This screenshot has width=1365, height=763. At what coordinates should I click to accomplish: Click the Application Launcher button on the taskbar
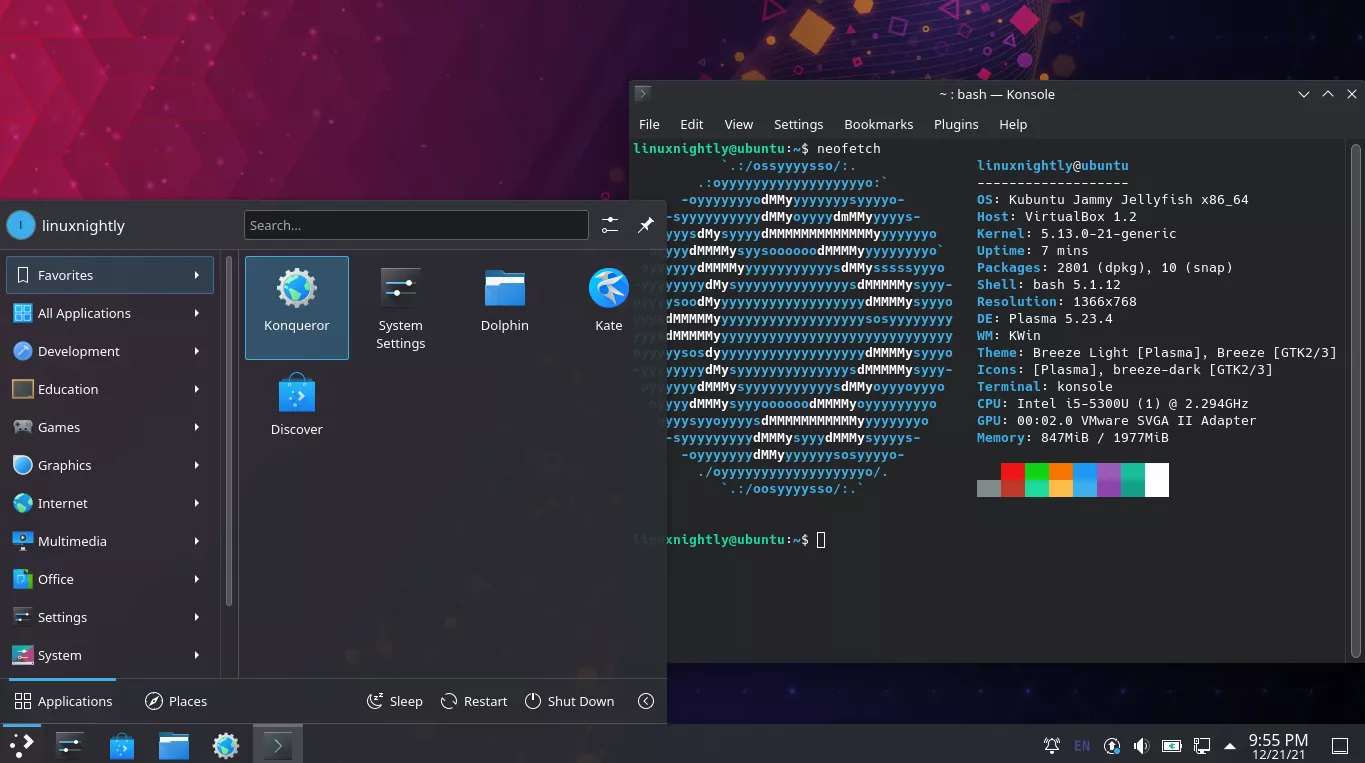click(22, 745)
